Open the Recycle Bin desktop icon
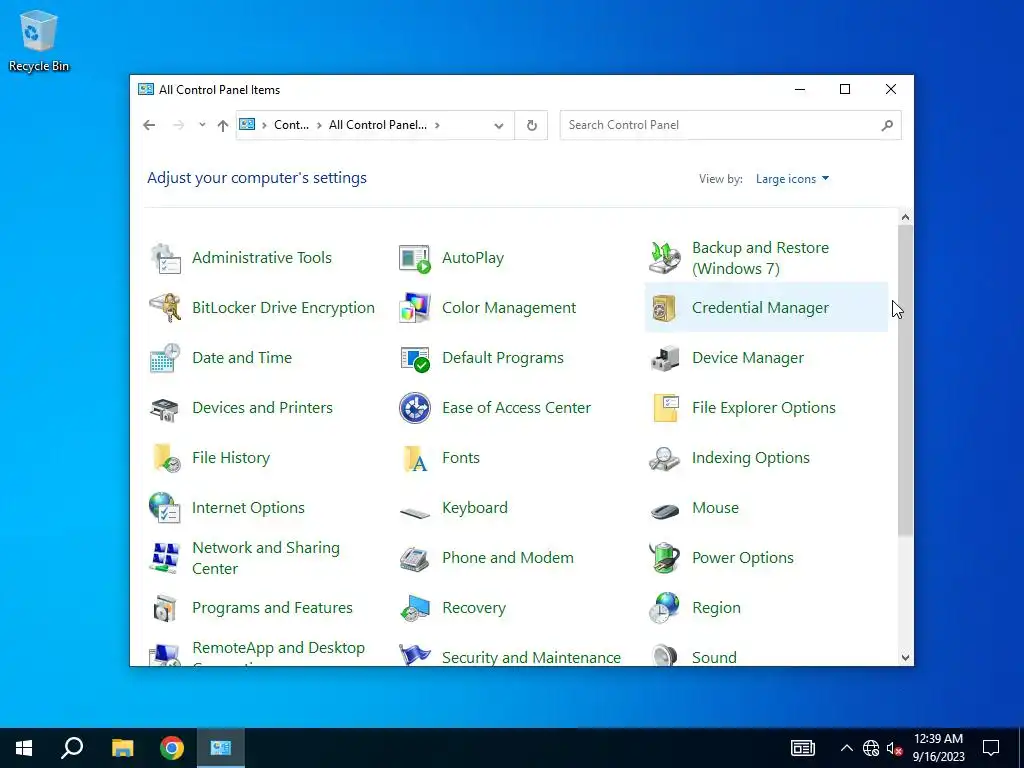Image resolution: width=1024 pixels, height=768 pixels. click(x=39, y=40)
